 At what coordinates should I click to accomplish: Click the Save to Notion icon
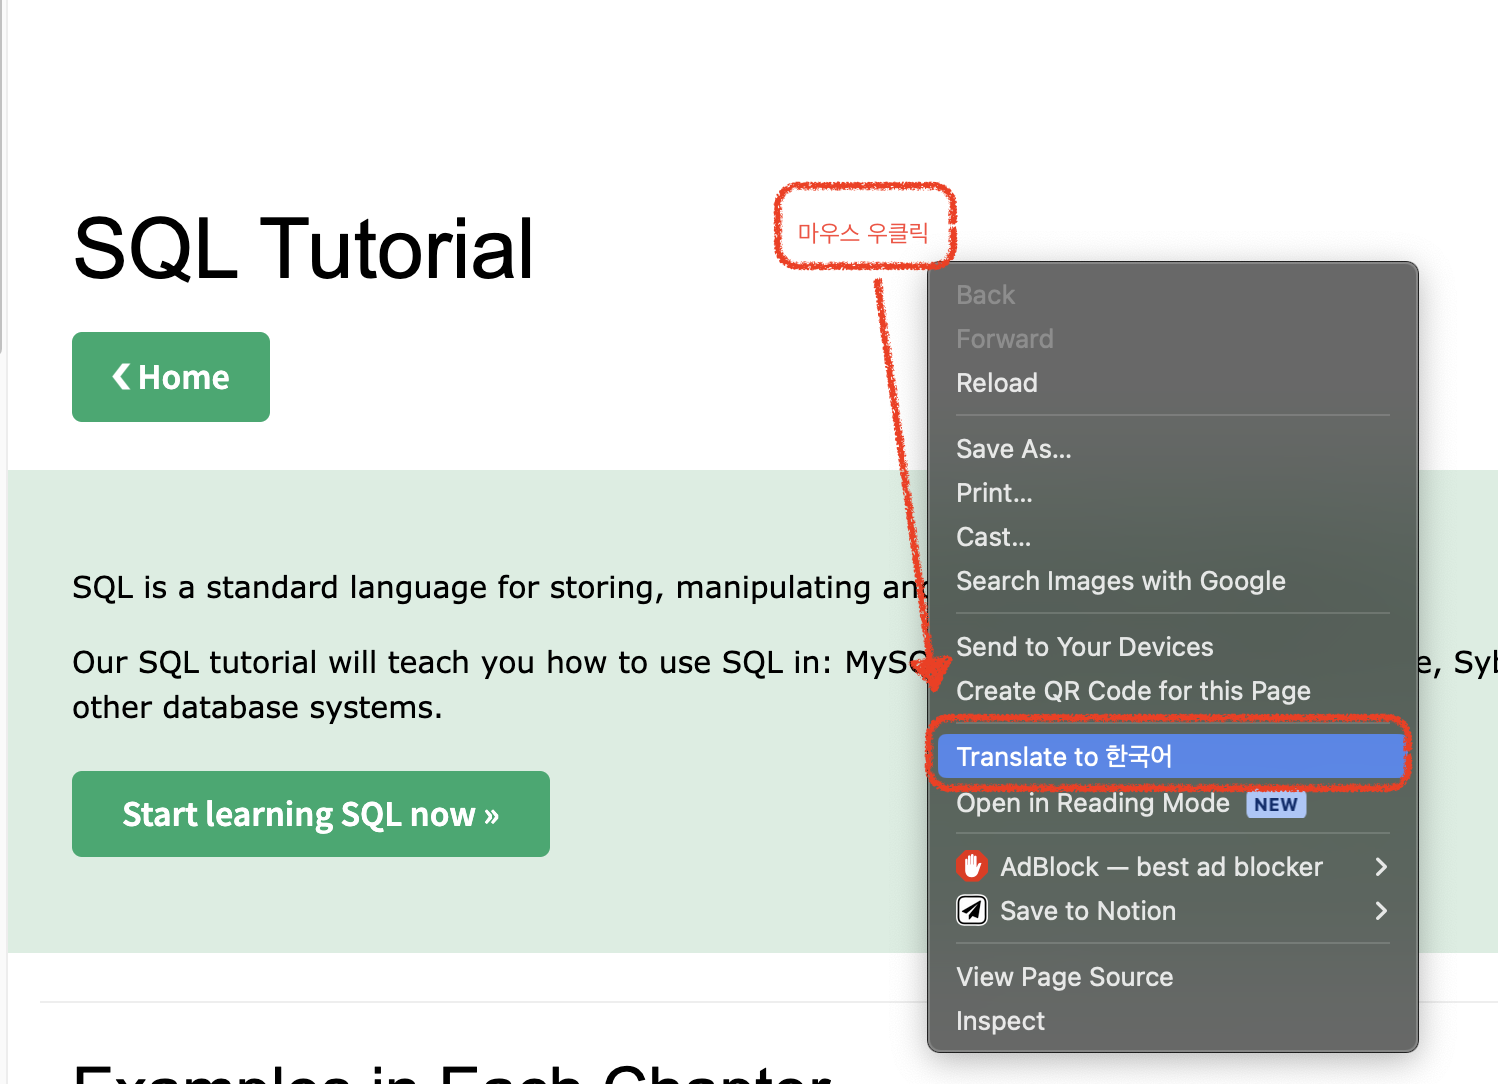tap(971, 910)
